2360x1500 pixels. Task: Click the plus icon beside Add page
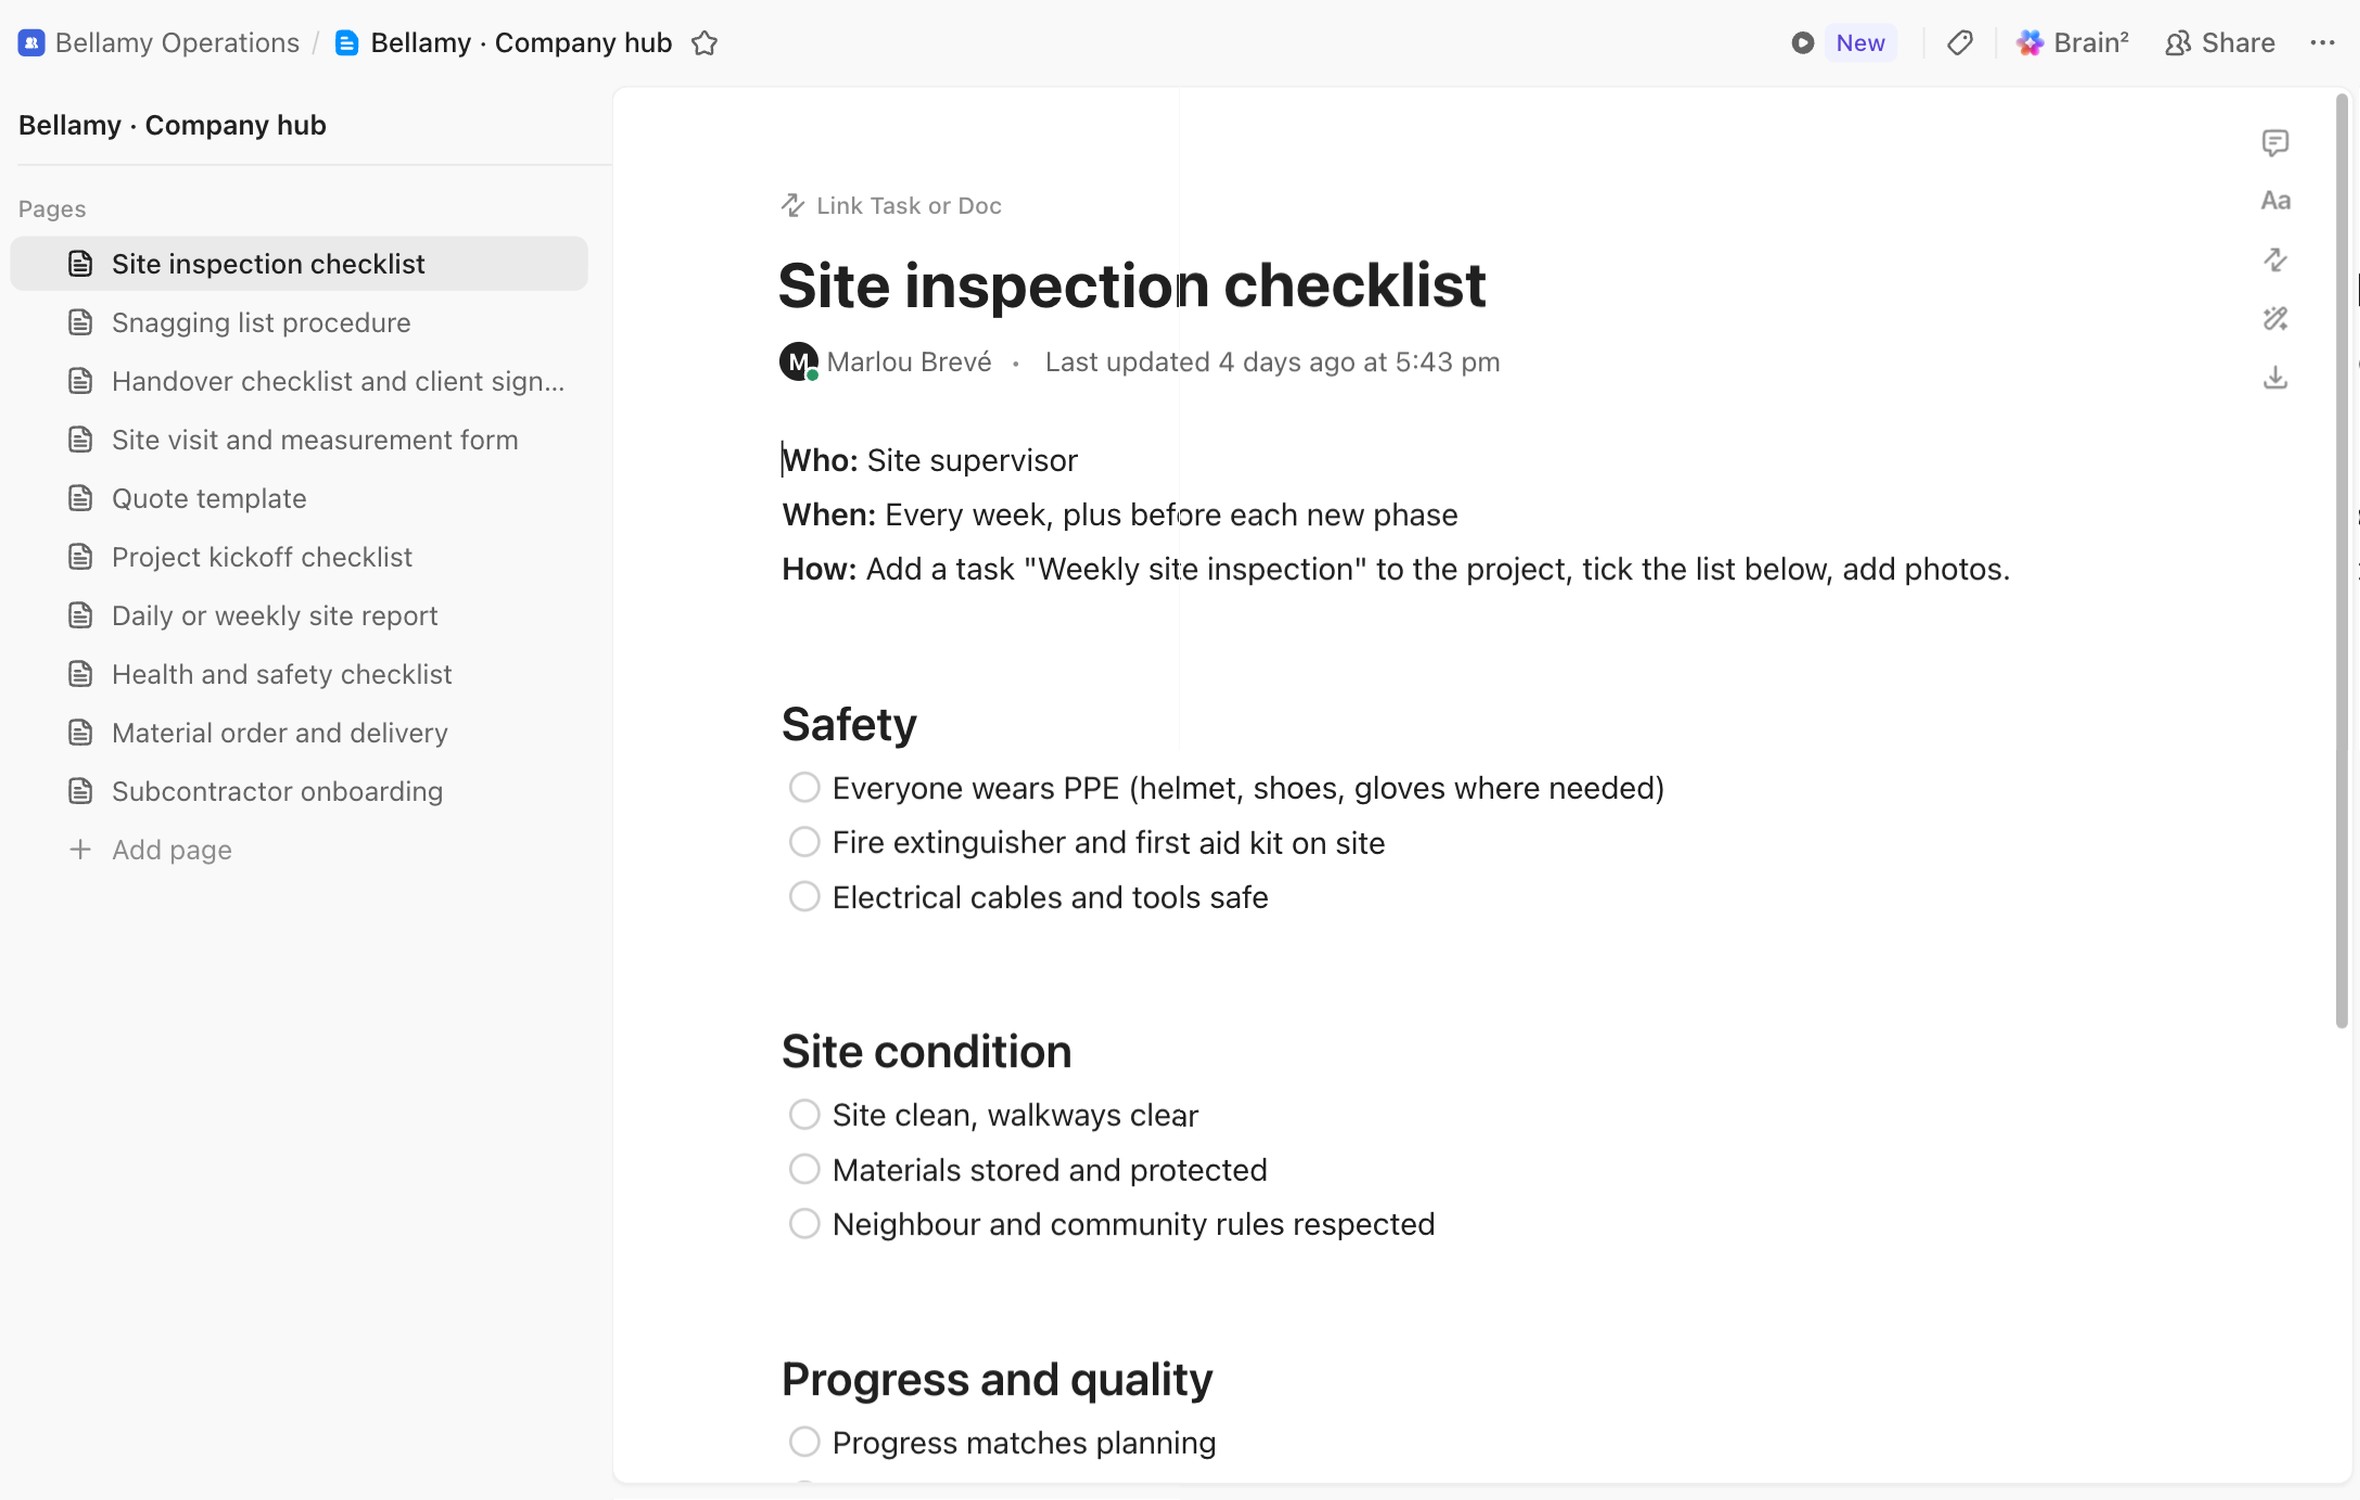(x=80, y=850)
